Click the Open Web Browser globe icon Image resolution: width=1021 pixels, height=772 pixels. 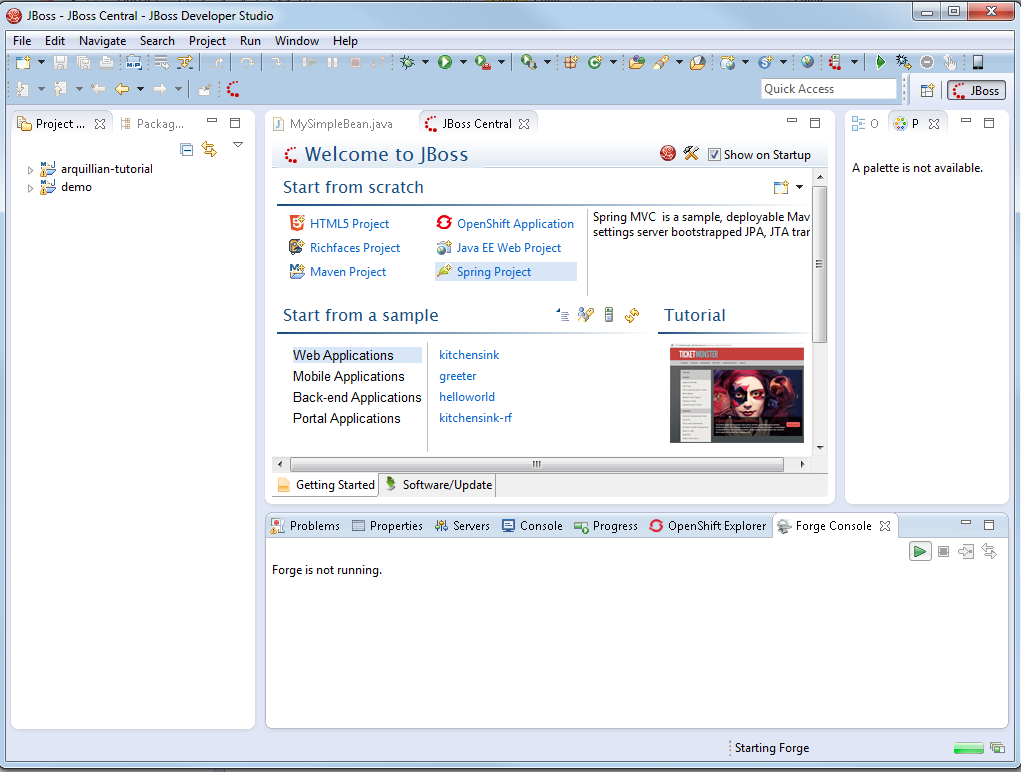pos(807,62)
